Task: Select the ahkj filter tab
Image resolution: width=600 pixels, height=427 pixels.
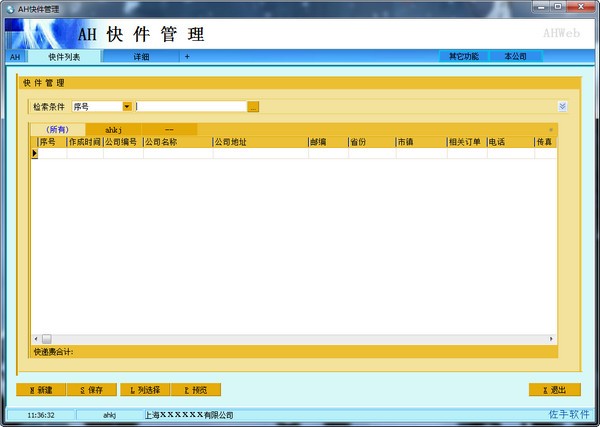Action: coord(113,129)
